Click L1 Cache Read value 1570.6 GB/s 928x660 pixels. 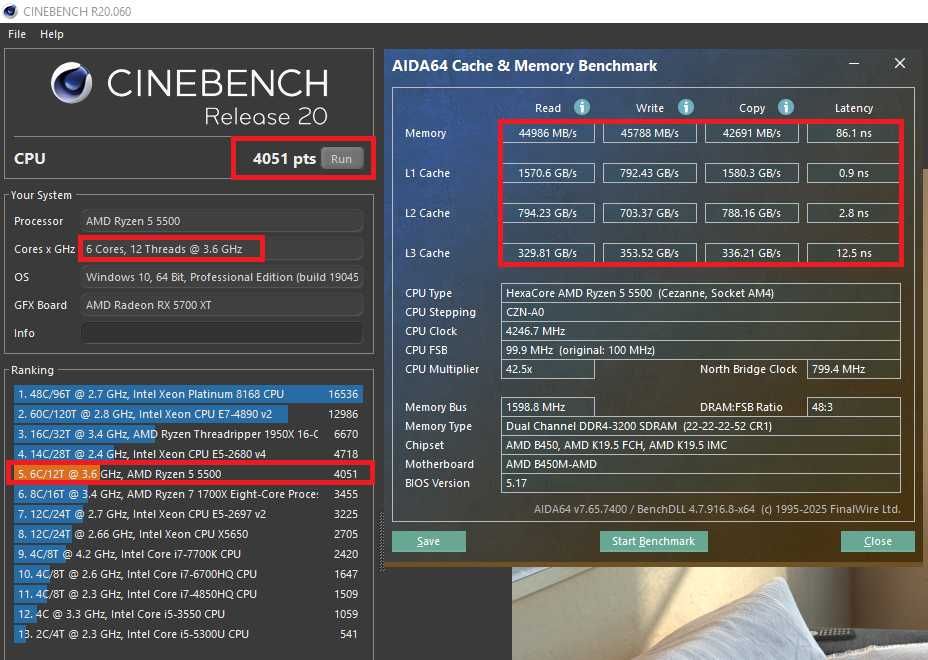547,173
